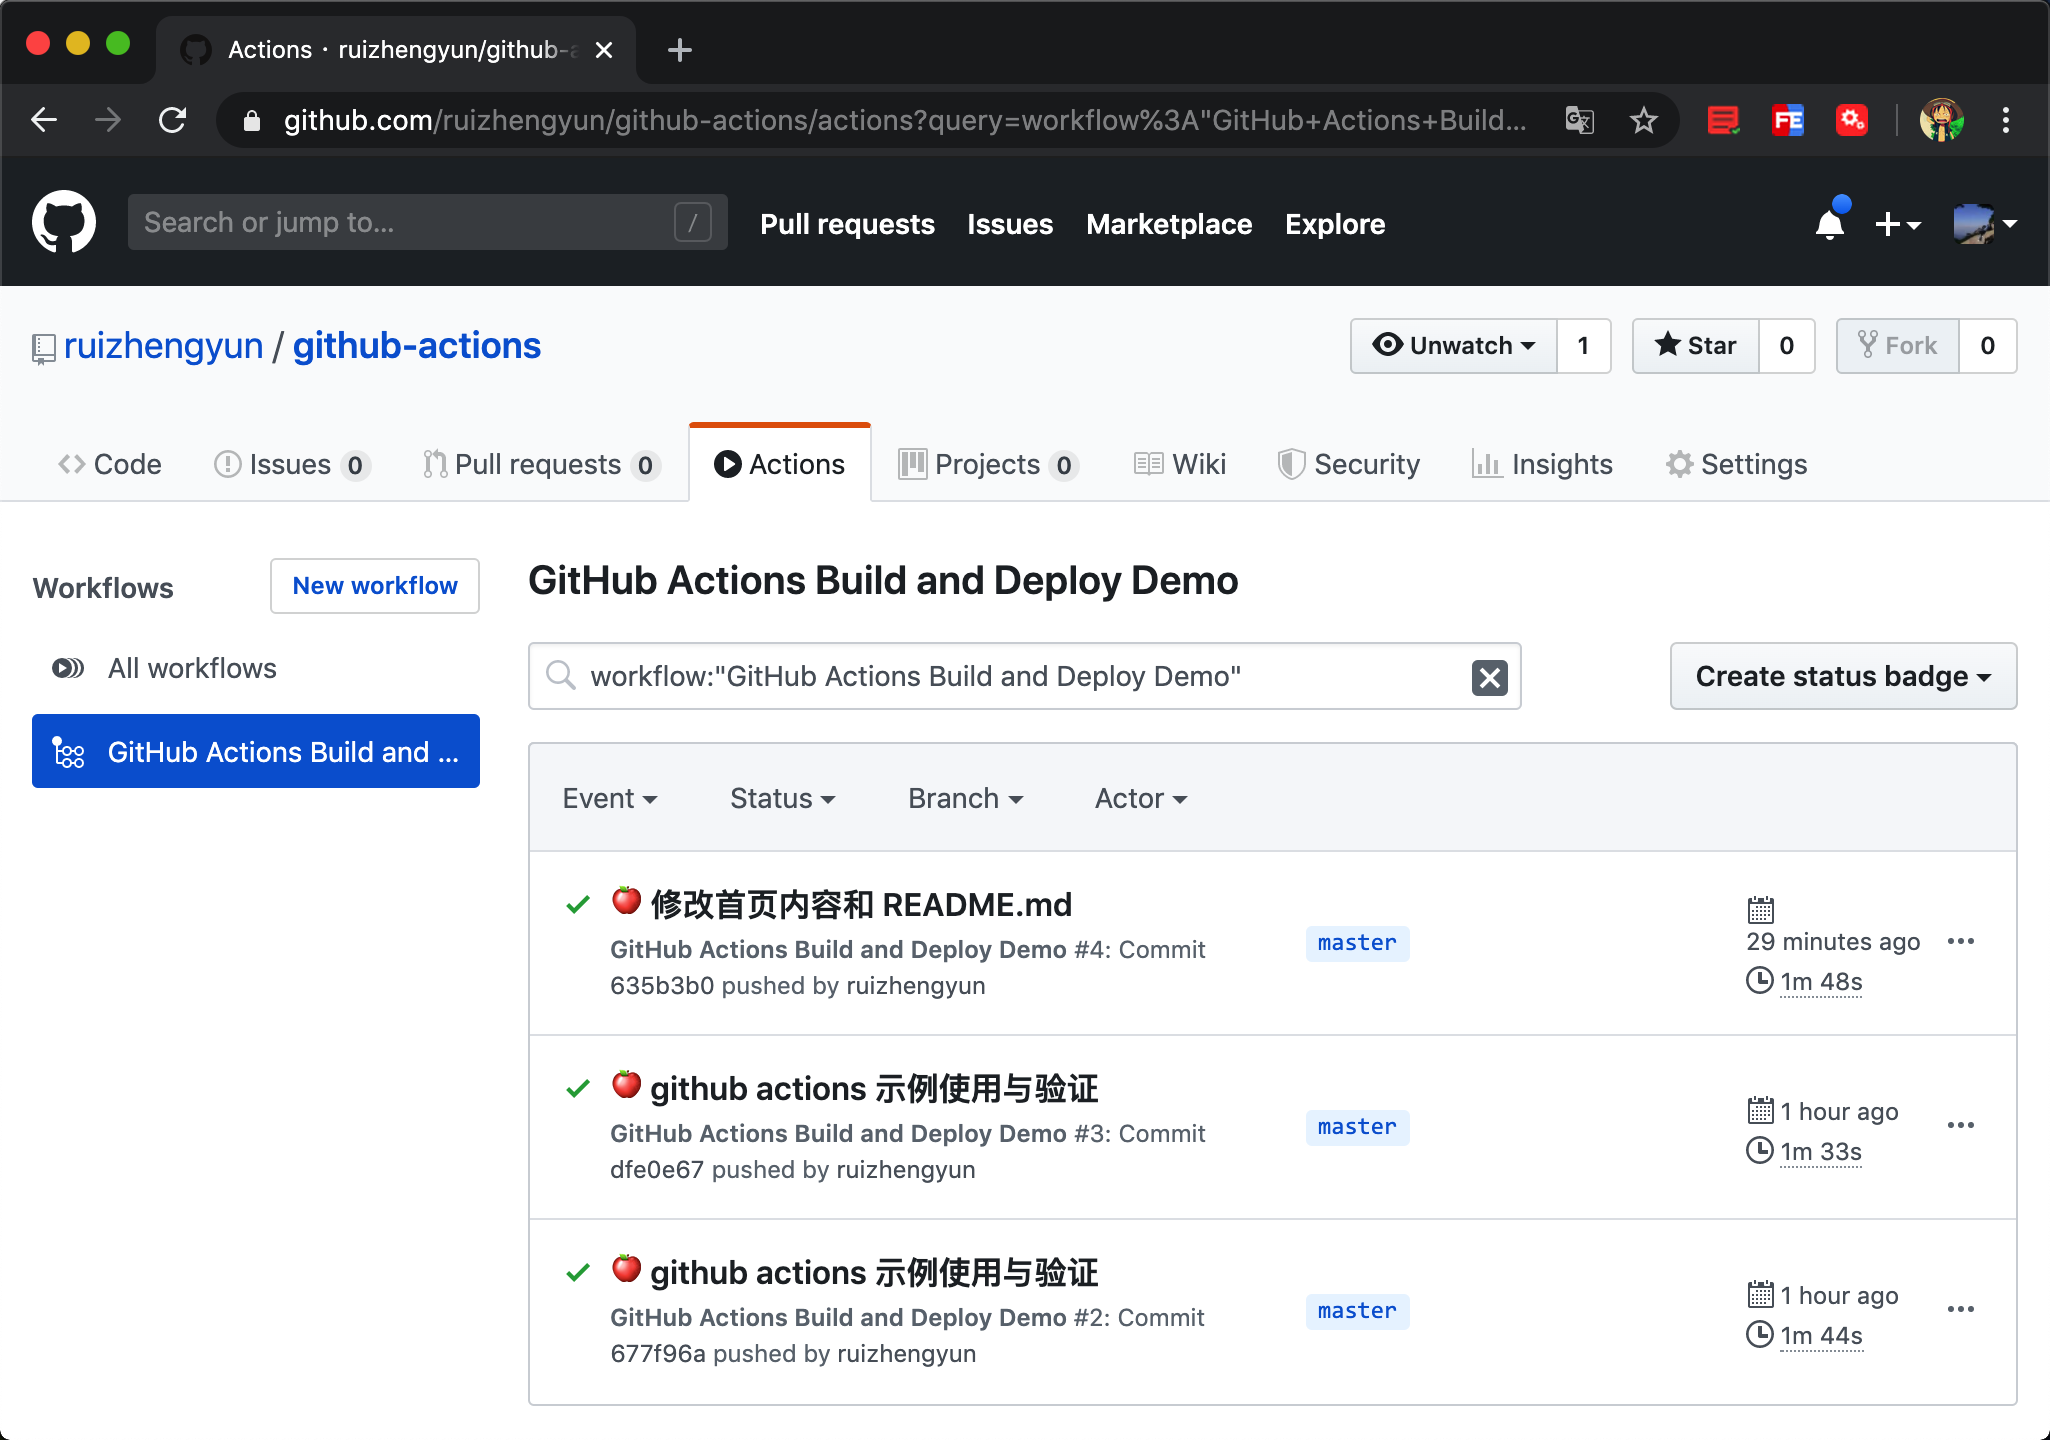Click success checkmark of run #3
2050x1440 pixels.
click(x=578, y=1089)
